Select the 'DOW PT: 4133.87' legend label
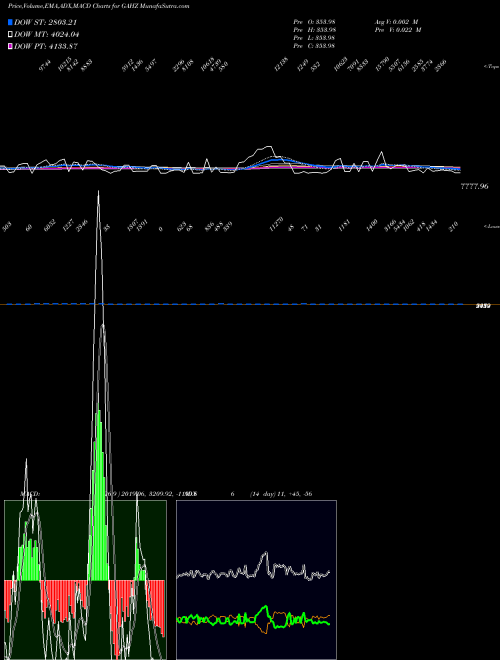 [x=46, y=46]
